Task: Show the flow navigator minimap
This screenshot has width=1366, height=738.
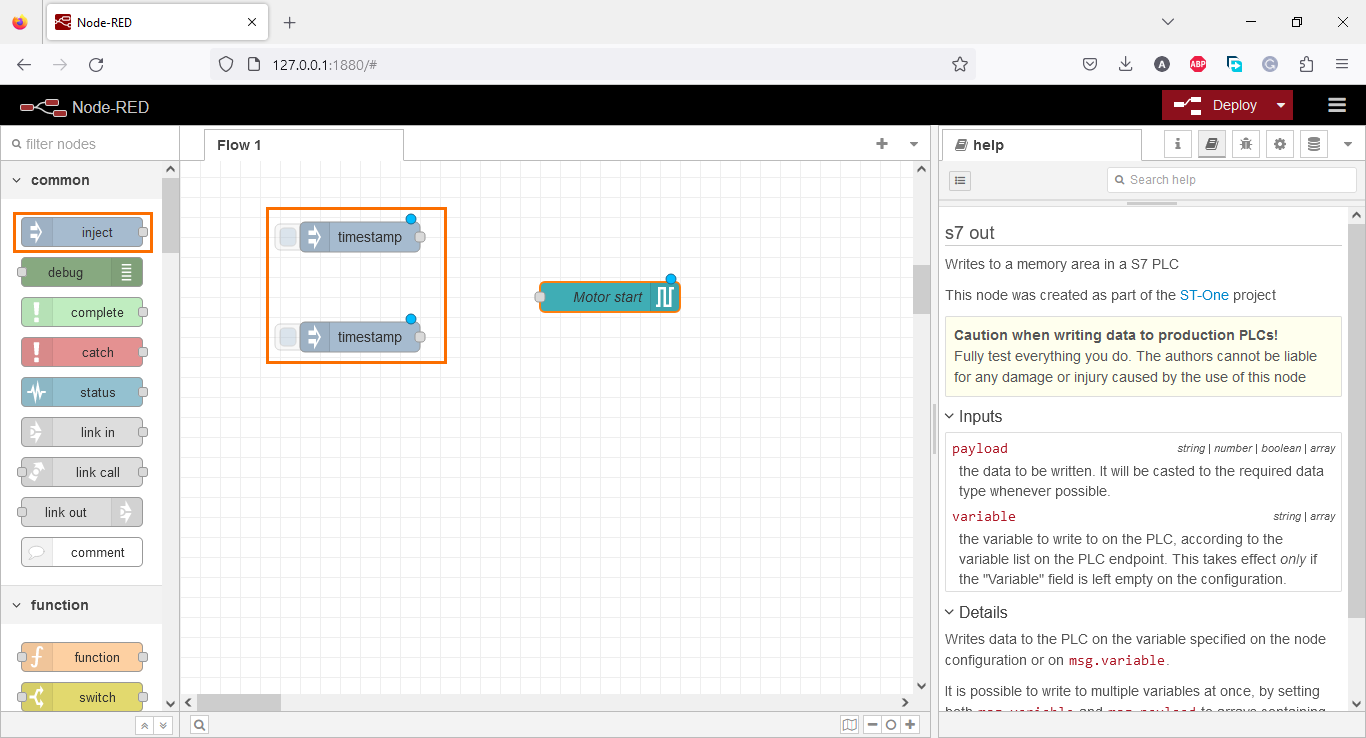Action: coord(849,724)
